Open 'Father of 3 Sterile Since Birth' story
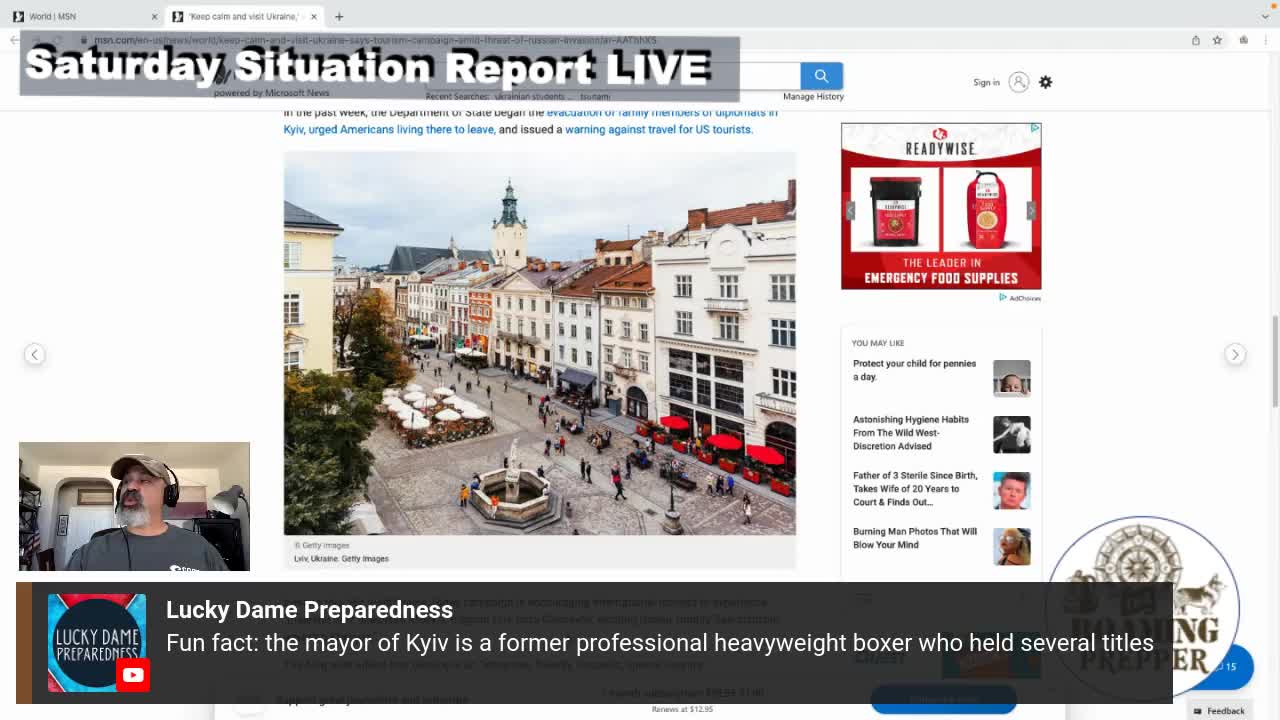The height and width of the screenshot is (720, 1280). 915,489
